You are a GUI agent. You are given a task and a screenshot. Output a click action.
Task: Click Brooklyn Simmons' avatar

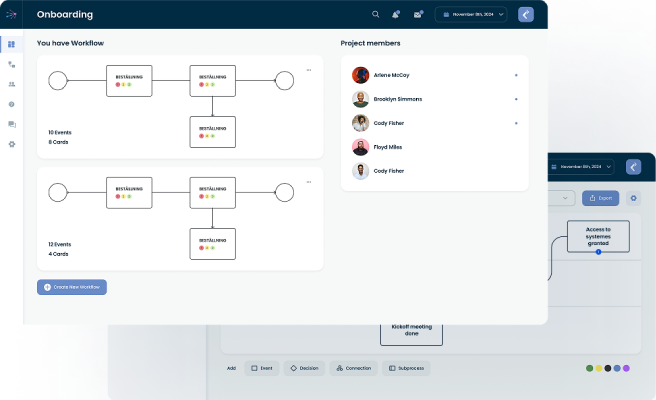[360, 99]
